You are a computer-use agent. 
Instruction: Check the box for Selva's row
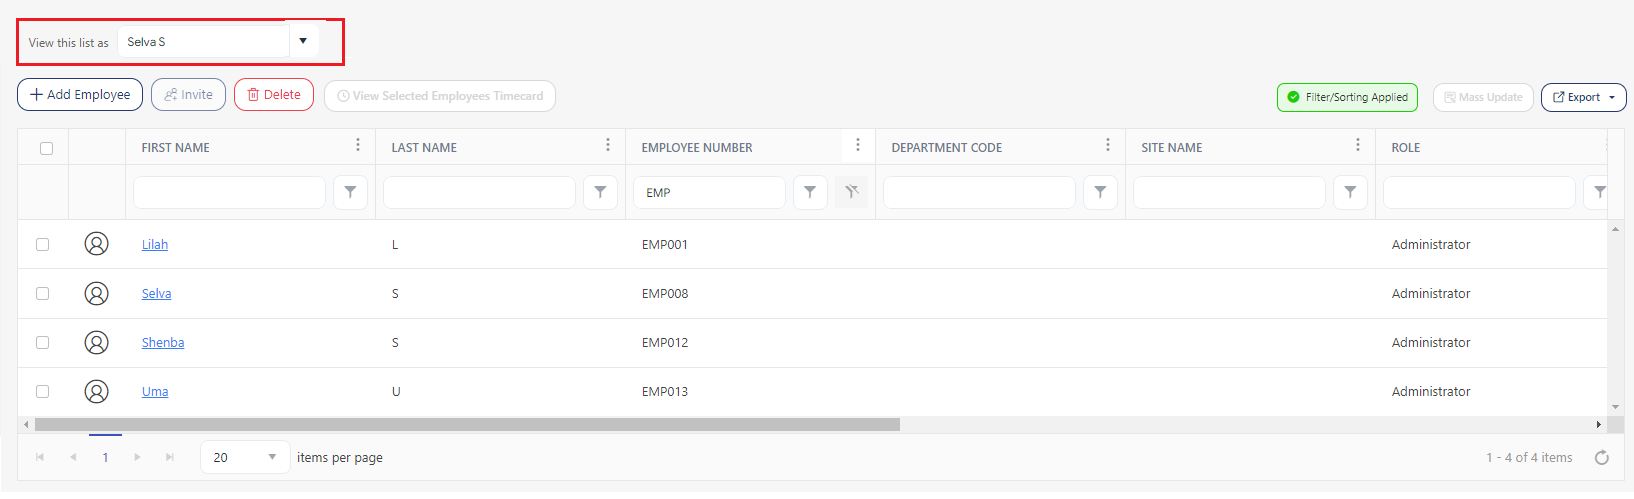point(42,293)
